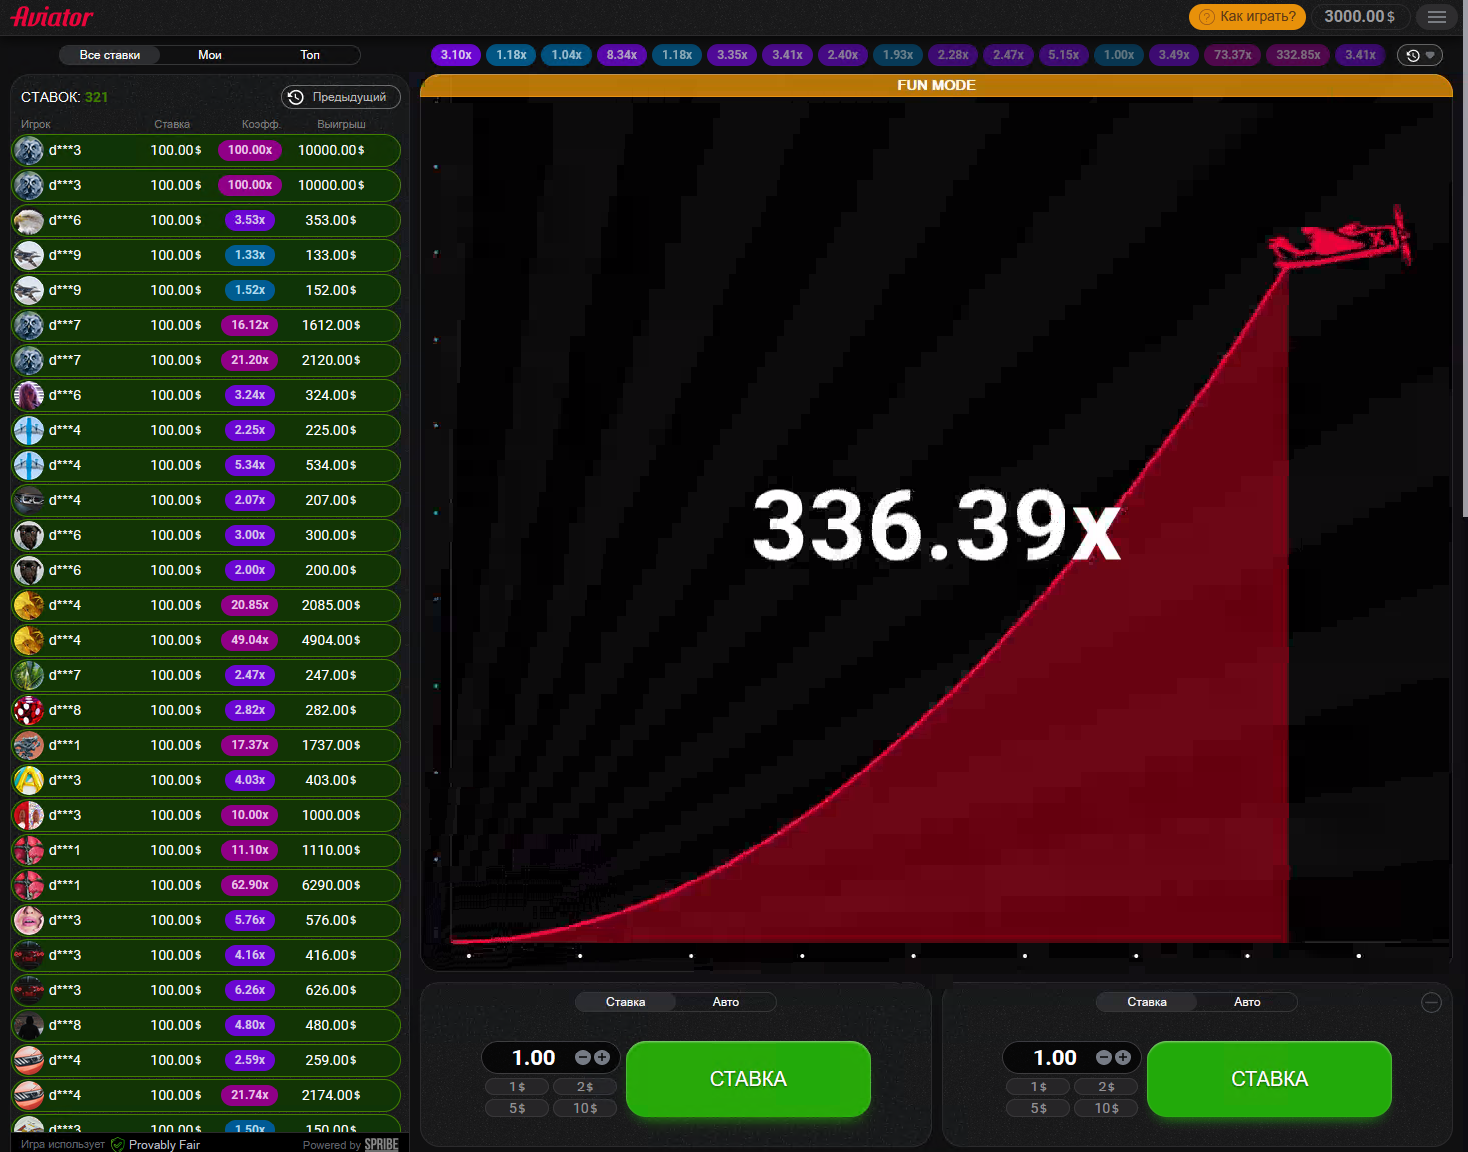Click avatar of the 1000.00$ winning row
The width and height of the screenshot is (1468, 1152).
[x=29, y=815]
